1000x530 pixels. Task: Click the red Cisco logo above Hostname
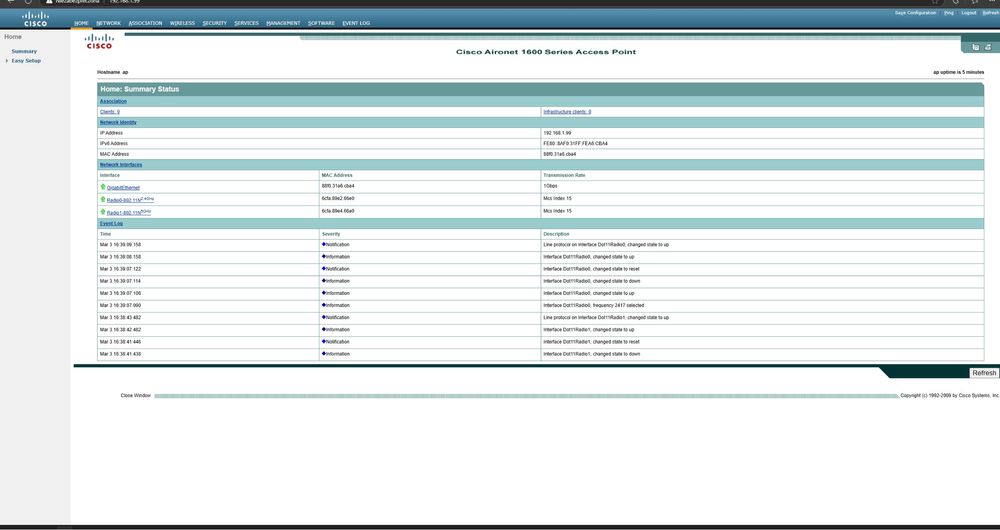tap(99, 41)
